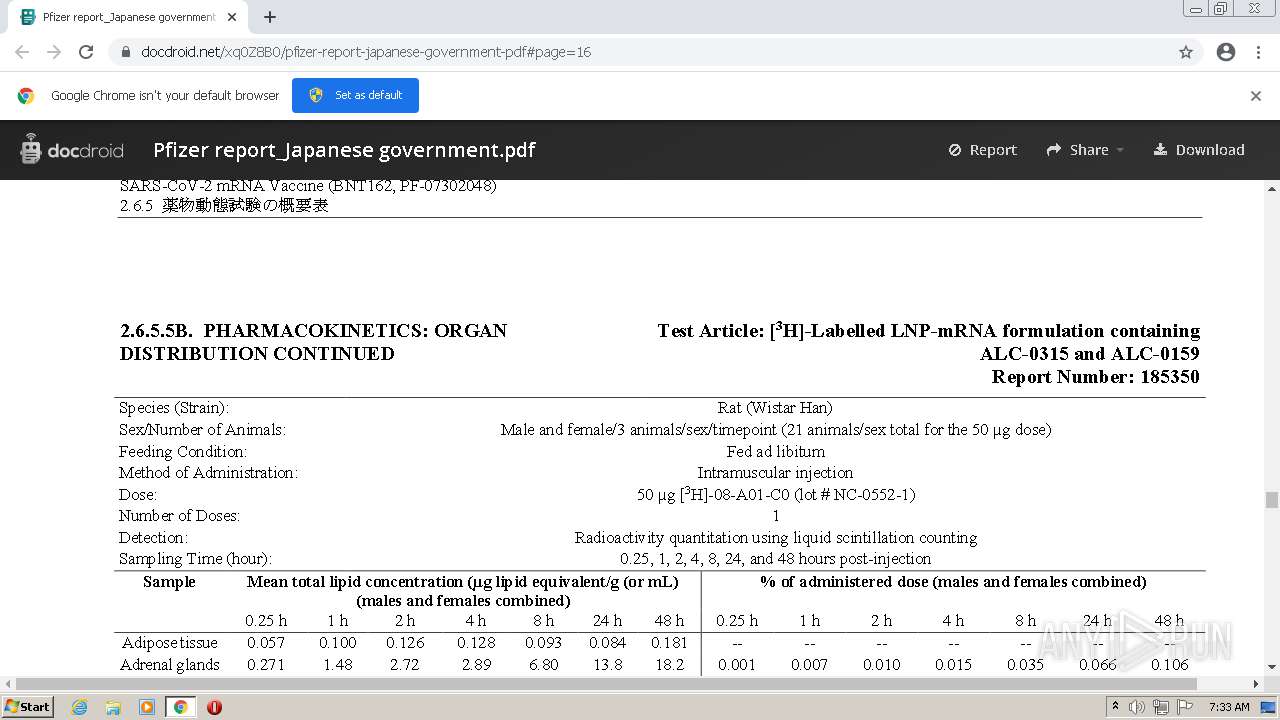Expand the Share dropdown menu
The image size is (1280, 720).
click(1085, 150)
